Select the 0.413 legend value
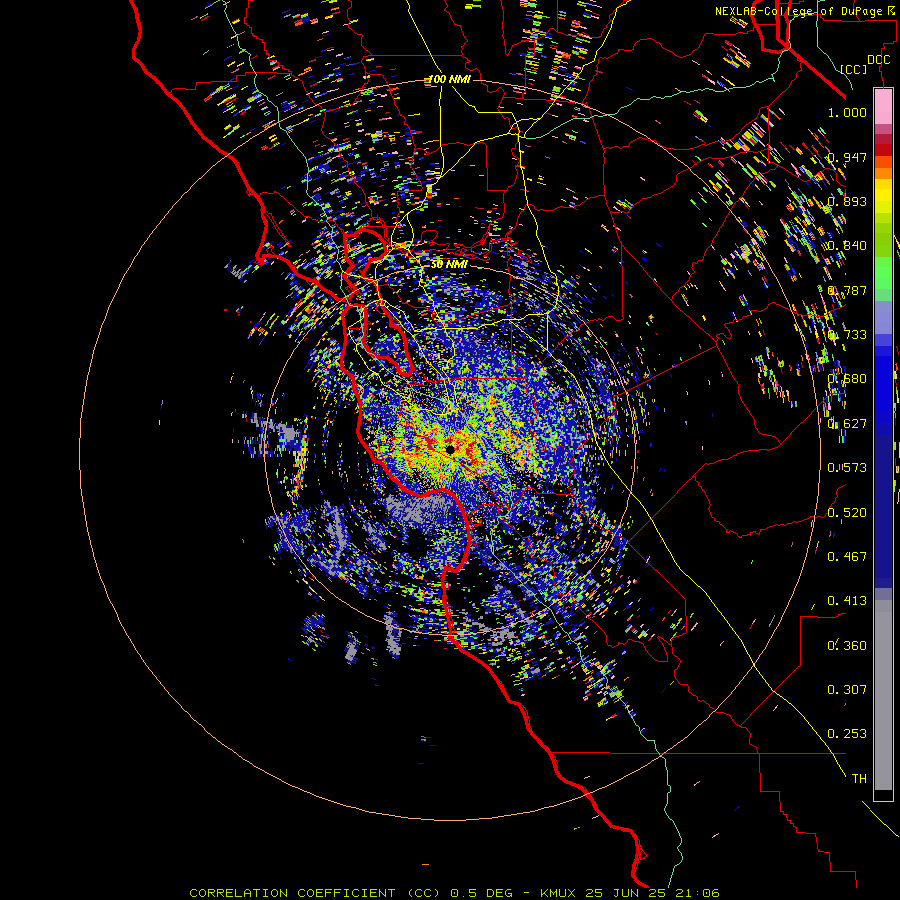The width and height of the screenshot is (900, 900). pos(847,601)
